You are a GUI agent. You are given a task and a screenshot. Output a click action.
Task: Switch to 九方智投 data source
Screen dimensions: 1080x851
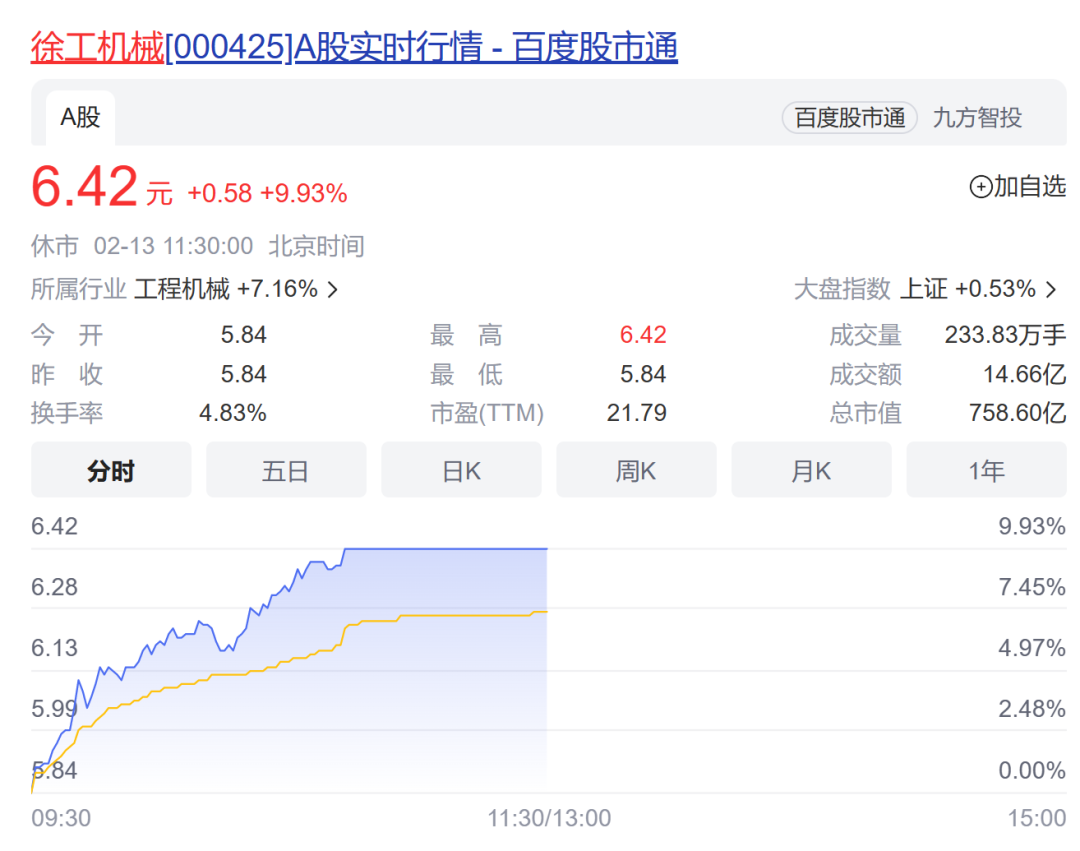pyautogui.click(x=977, y=118)
